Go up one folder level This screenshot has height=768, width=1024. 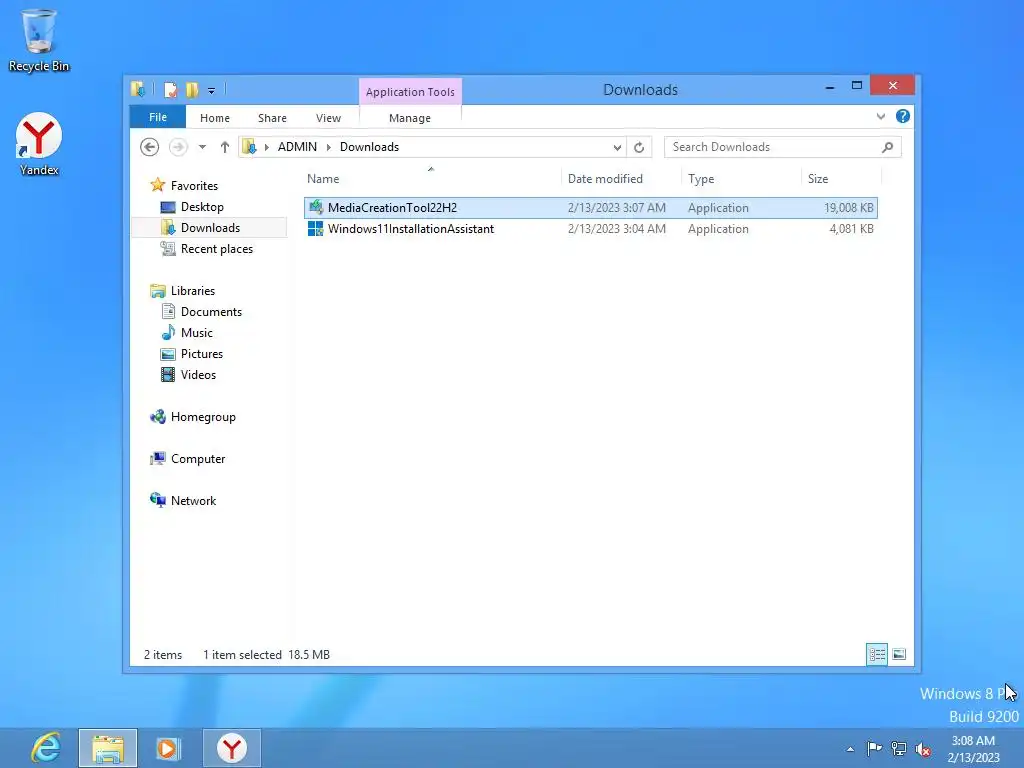point(225,147)
